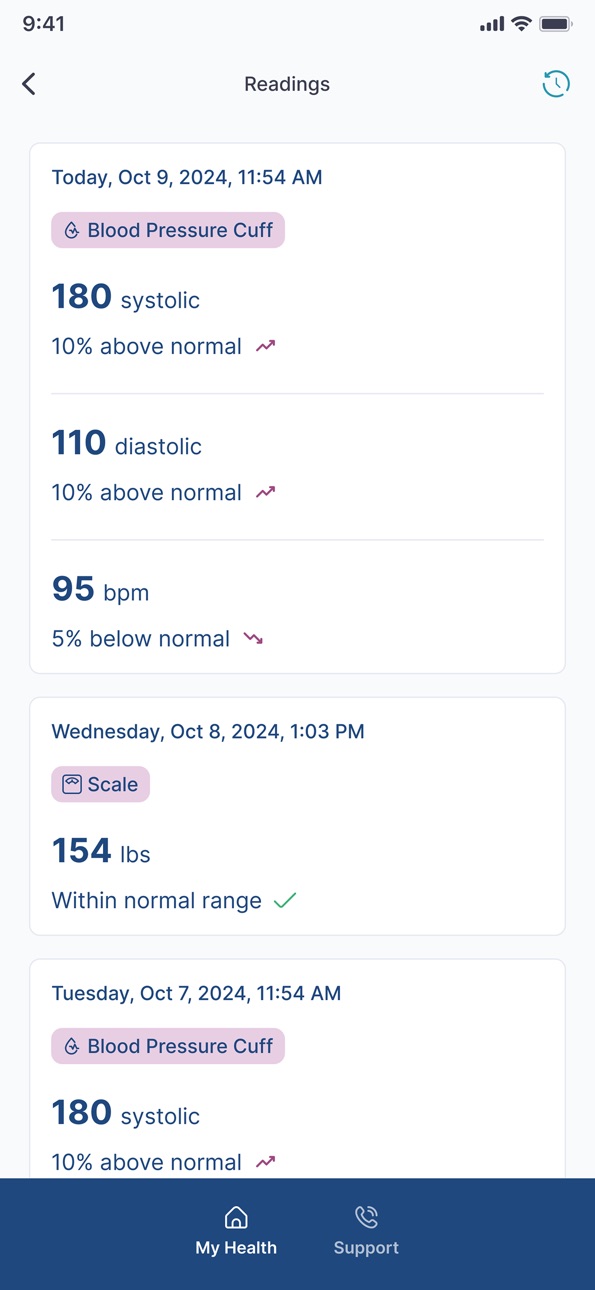Viewport: 595px width, 1290px height.
Task: Select the Scale tag on the Oct 8 reading
Action: 100,784
